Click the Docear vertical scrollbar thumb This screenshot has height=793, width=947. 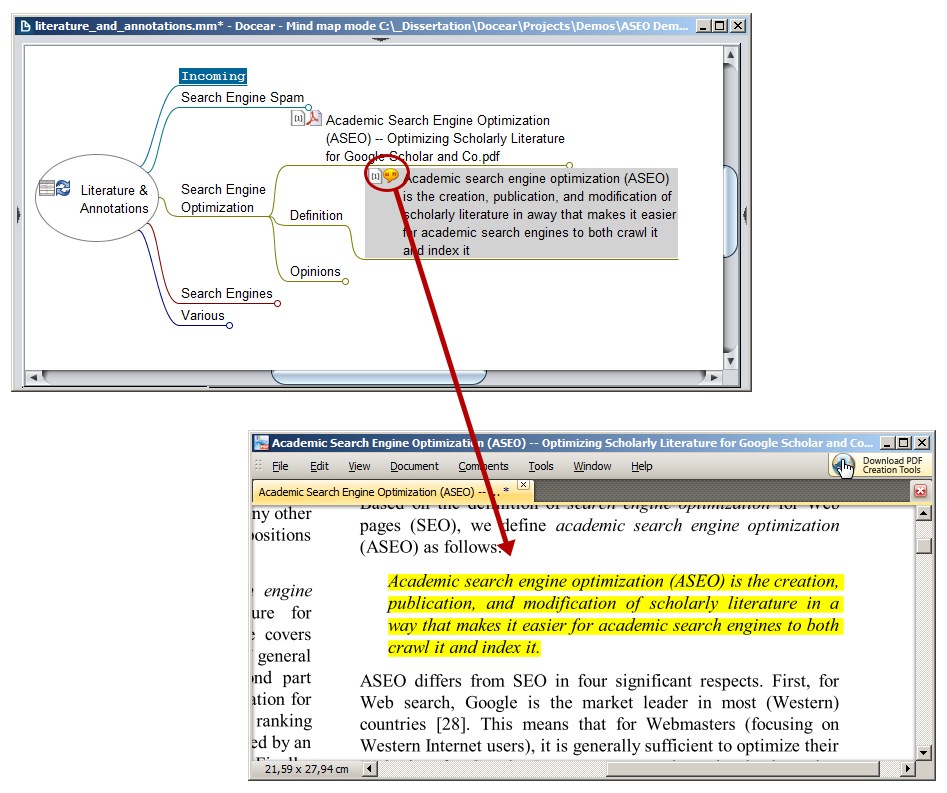(731, 211)
